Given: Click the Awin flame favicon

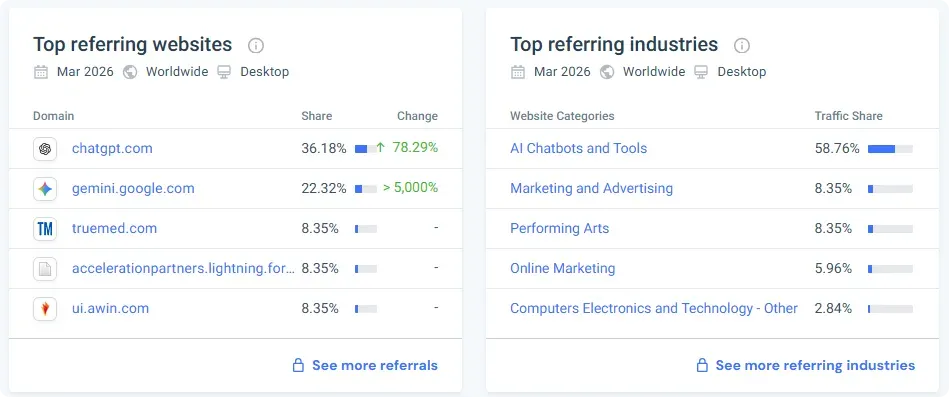Looking at the screenshot, I should [x=45, y=309].
